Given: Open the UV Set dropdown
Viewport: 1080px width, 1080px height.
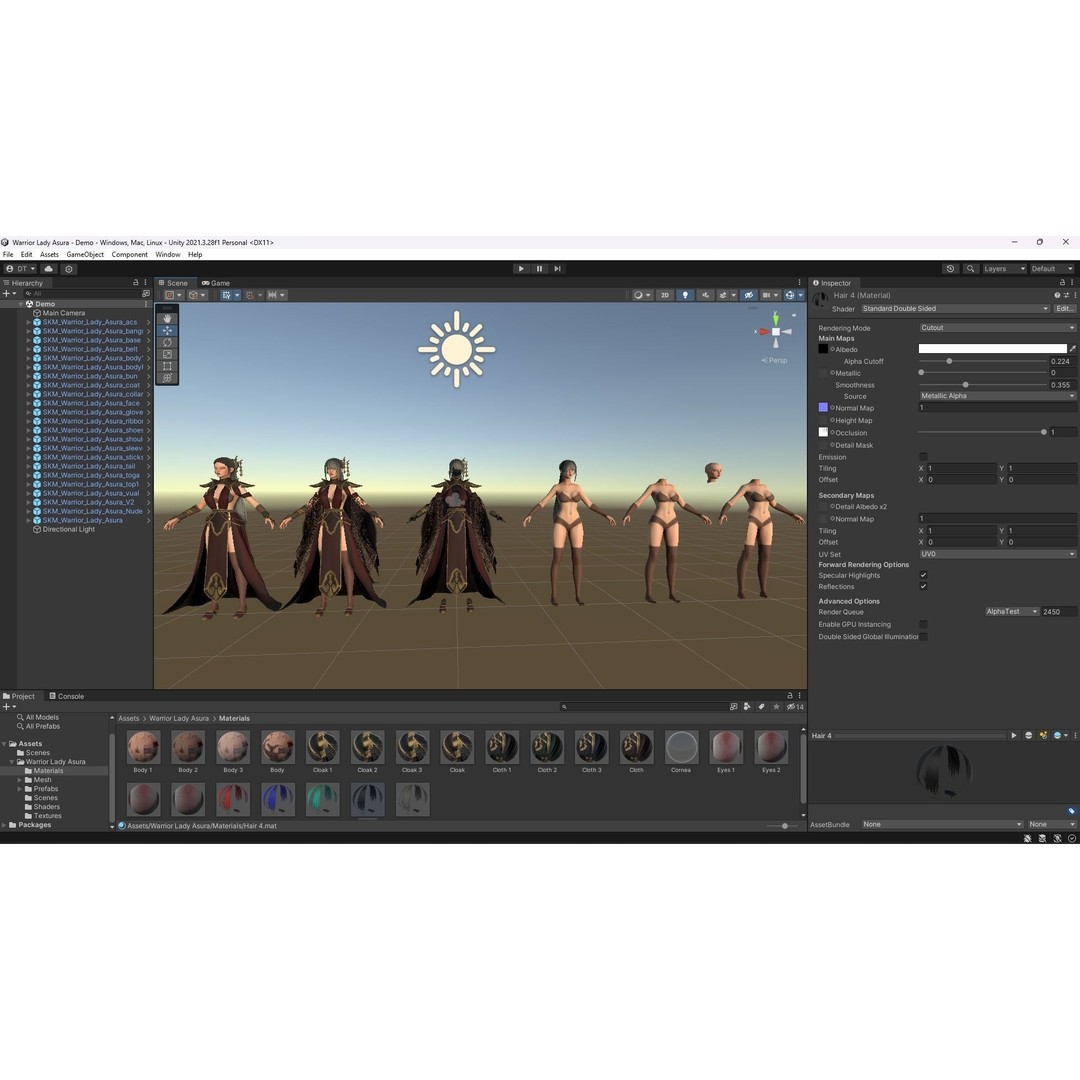Looking at the screenshot, I should click(997, 554).
